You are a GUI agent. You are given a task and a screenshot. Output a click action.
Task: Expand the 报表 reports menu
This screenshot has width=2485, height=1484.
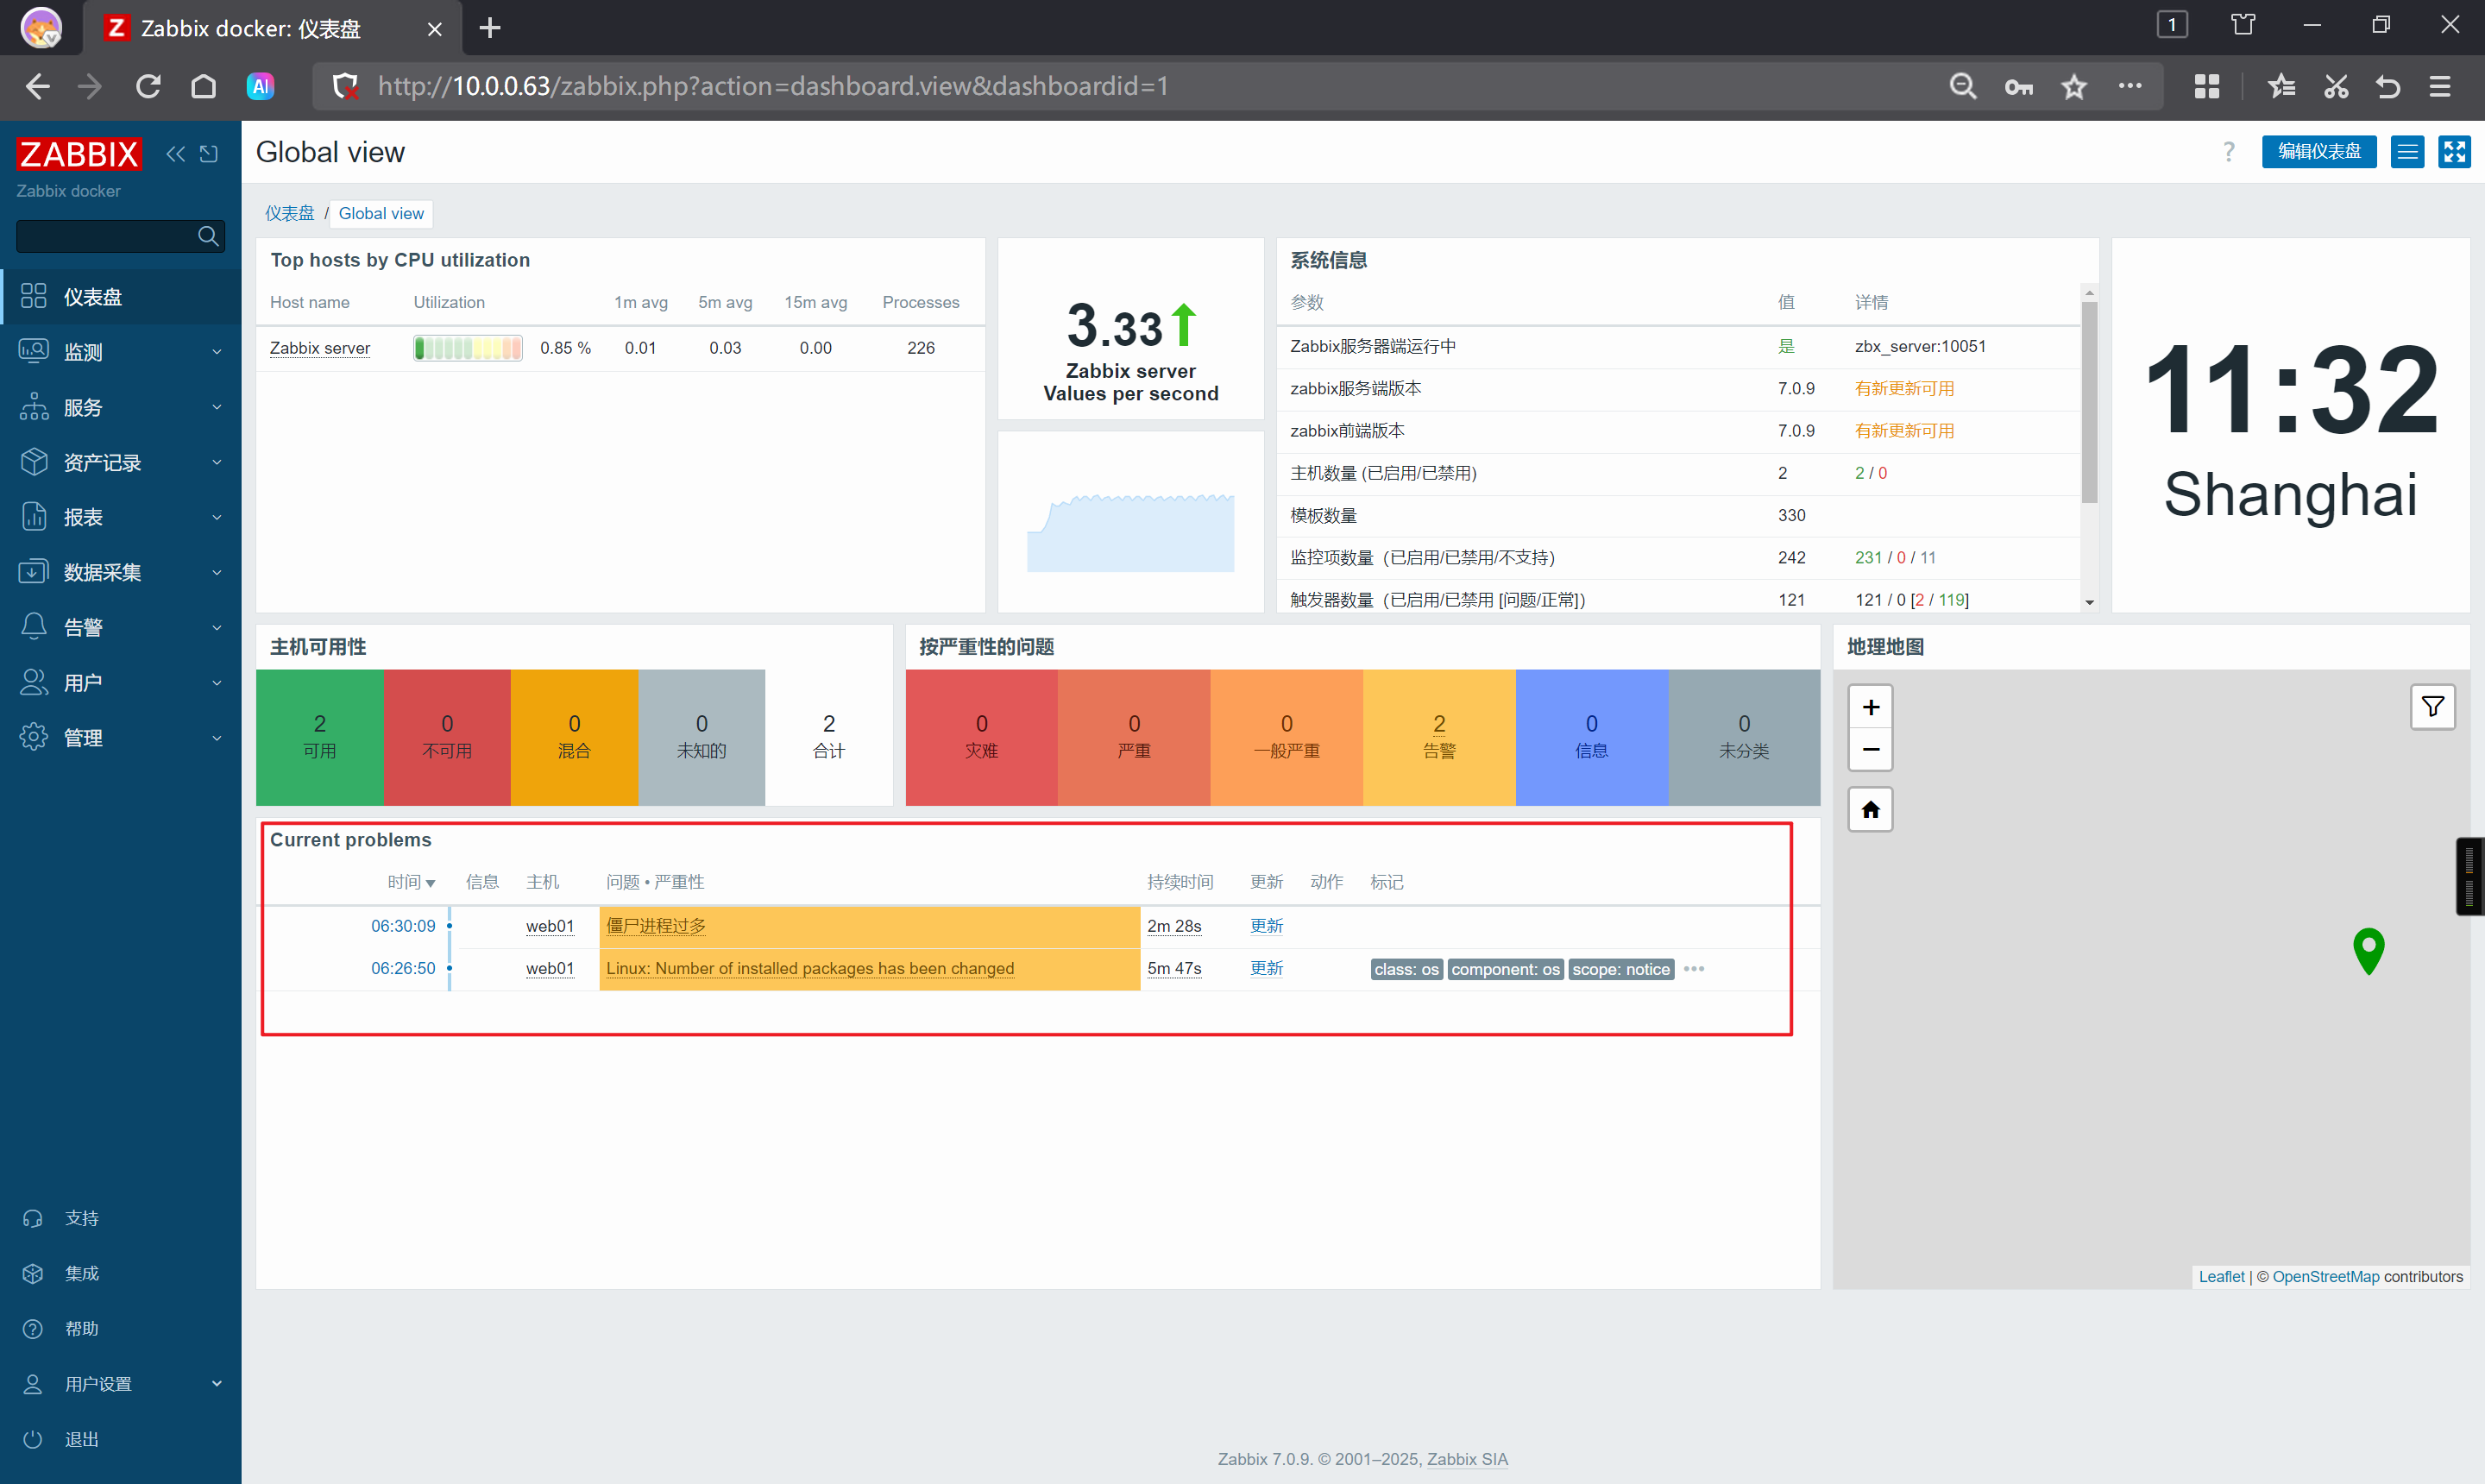(x=120, y=517)
